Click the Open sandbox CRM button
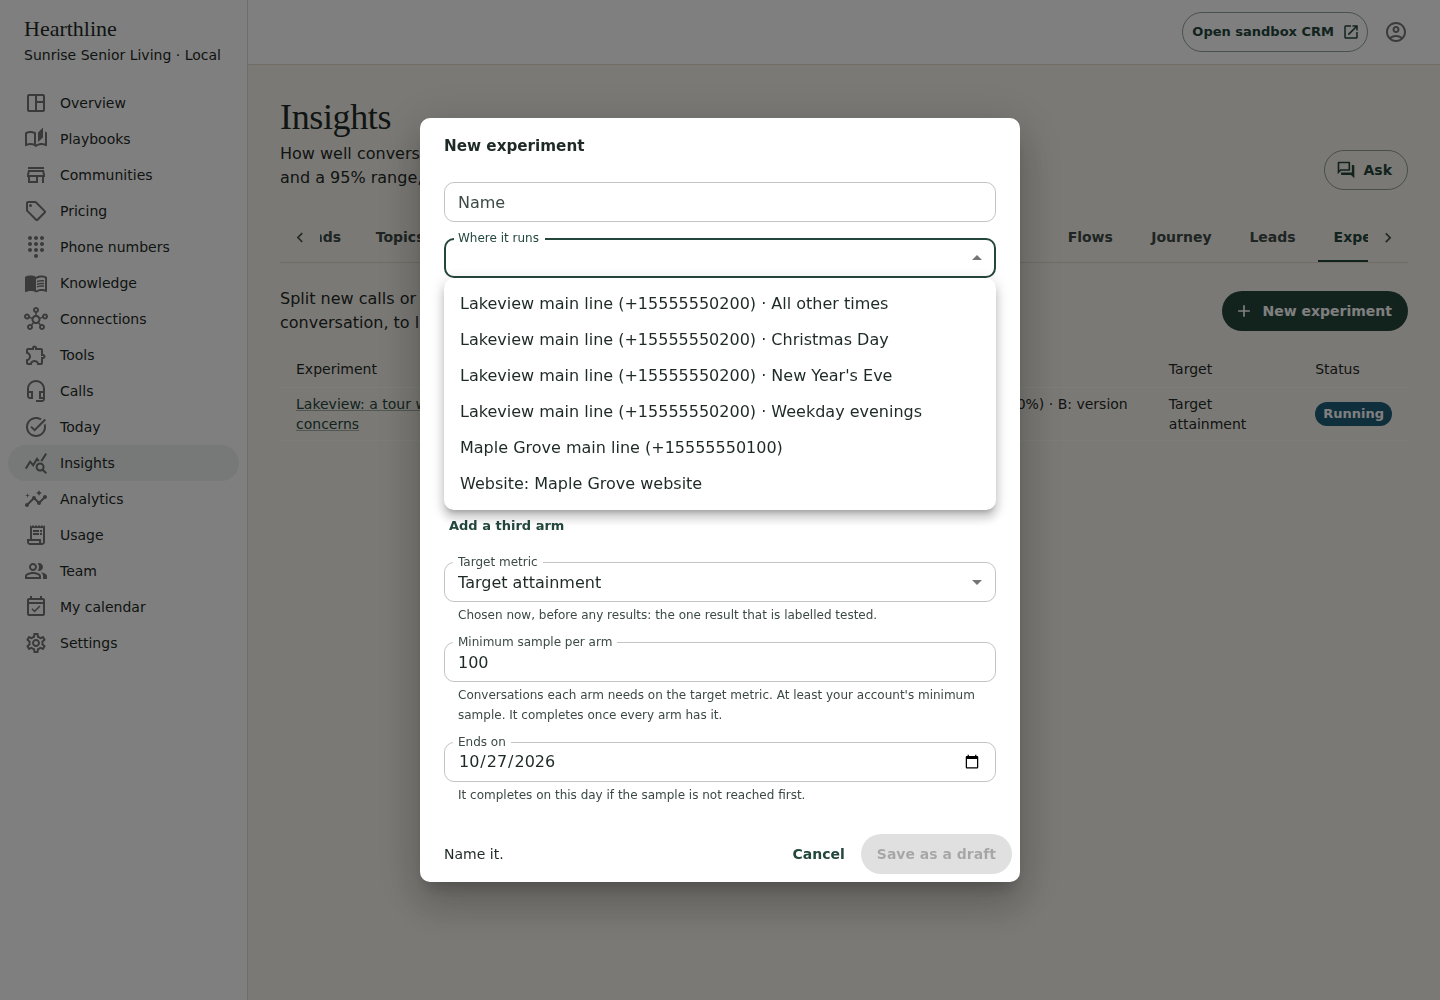Screen dimensions: 1440x1000 1274,32
